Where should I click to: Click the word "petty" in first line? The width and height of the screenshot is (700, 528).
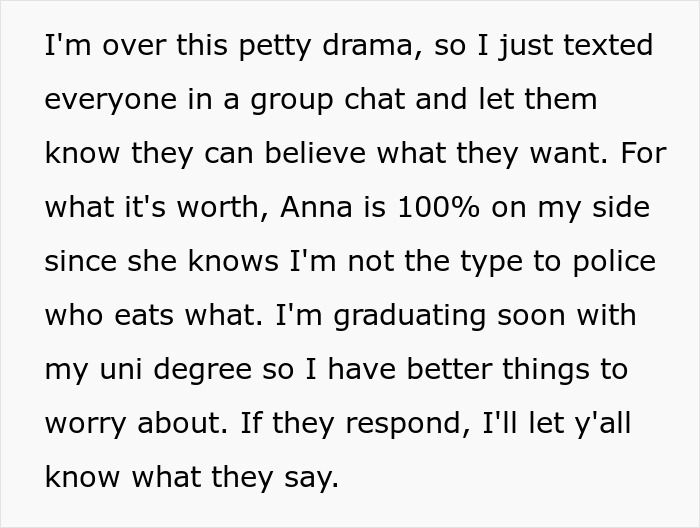coord(270,46)
